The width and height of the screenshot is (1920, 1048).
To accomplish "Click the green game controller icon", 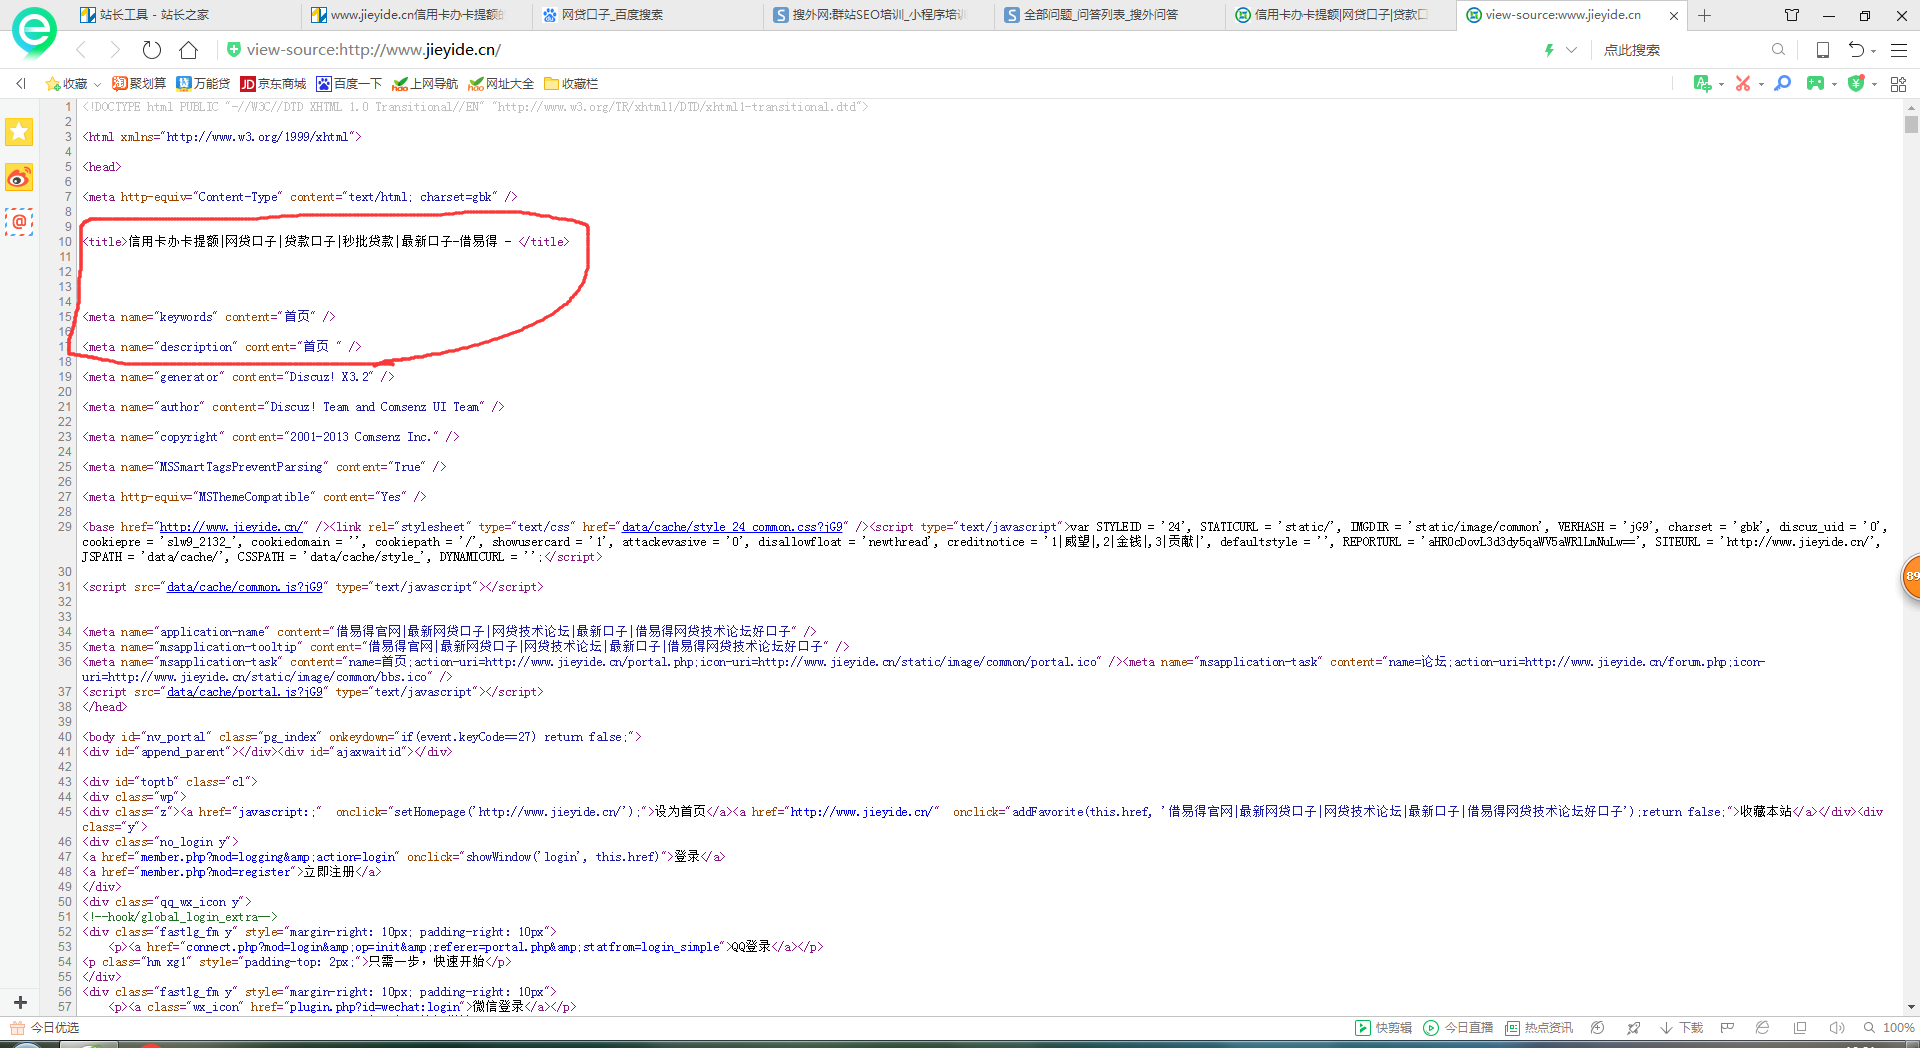I will [1815, 84].
